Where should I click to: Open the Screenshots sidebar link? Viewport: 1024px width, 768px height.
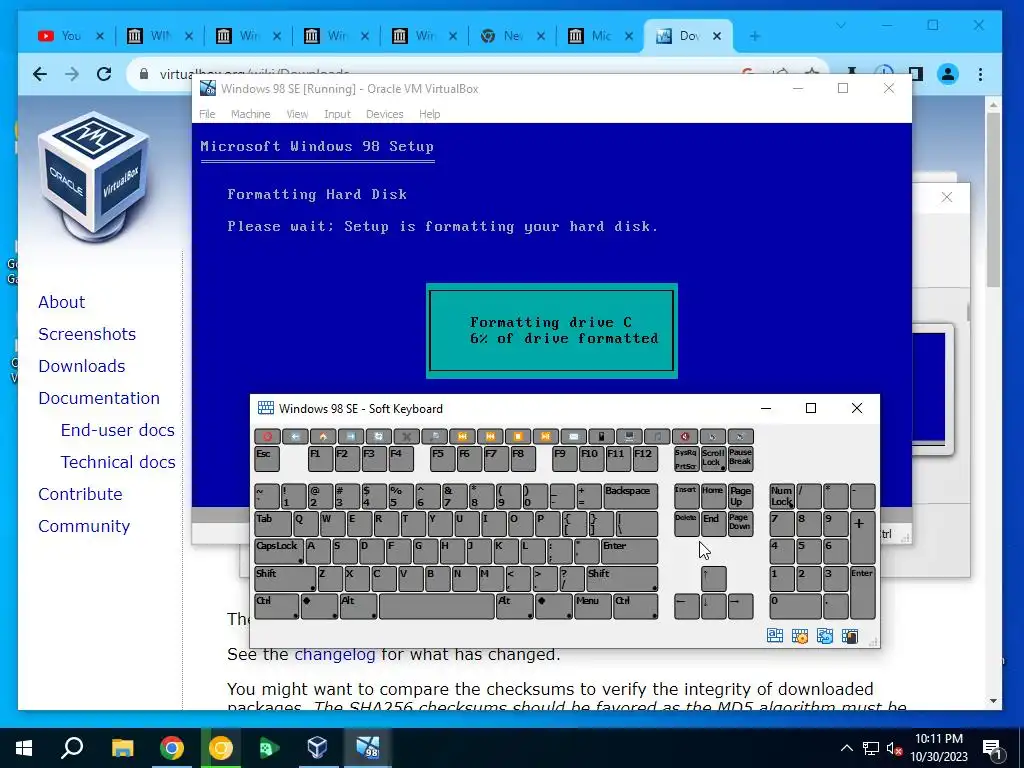pos(87,334)
